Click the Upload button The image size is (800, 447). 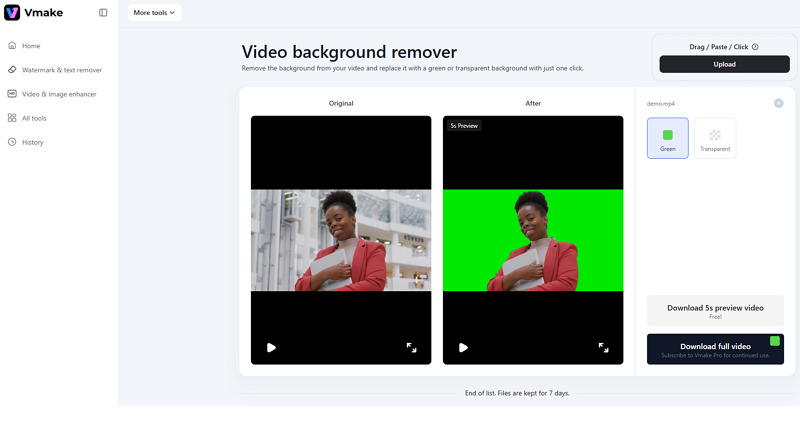724,64
